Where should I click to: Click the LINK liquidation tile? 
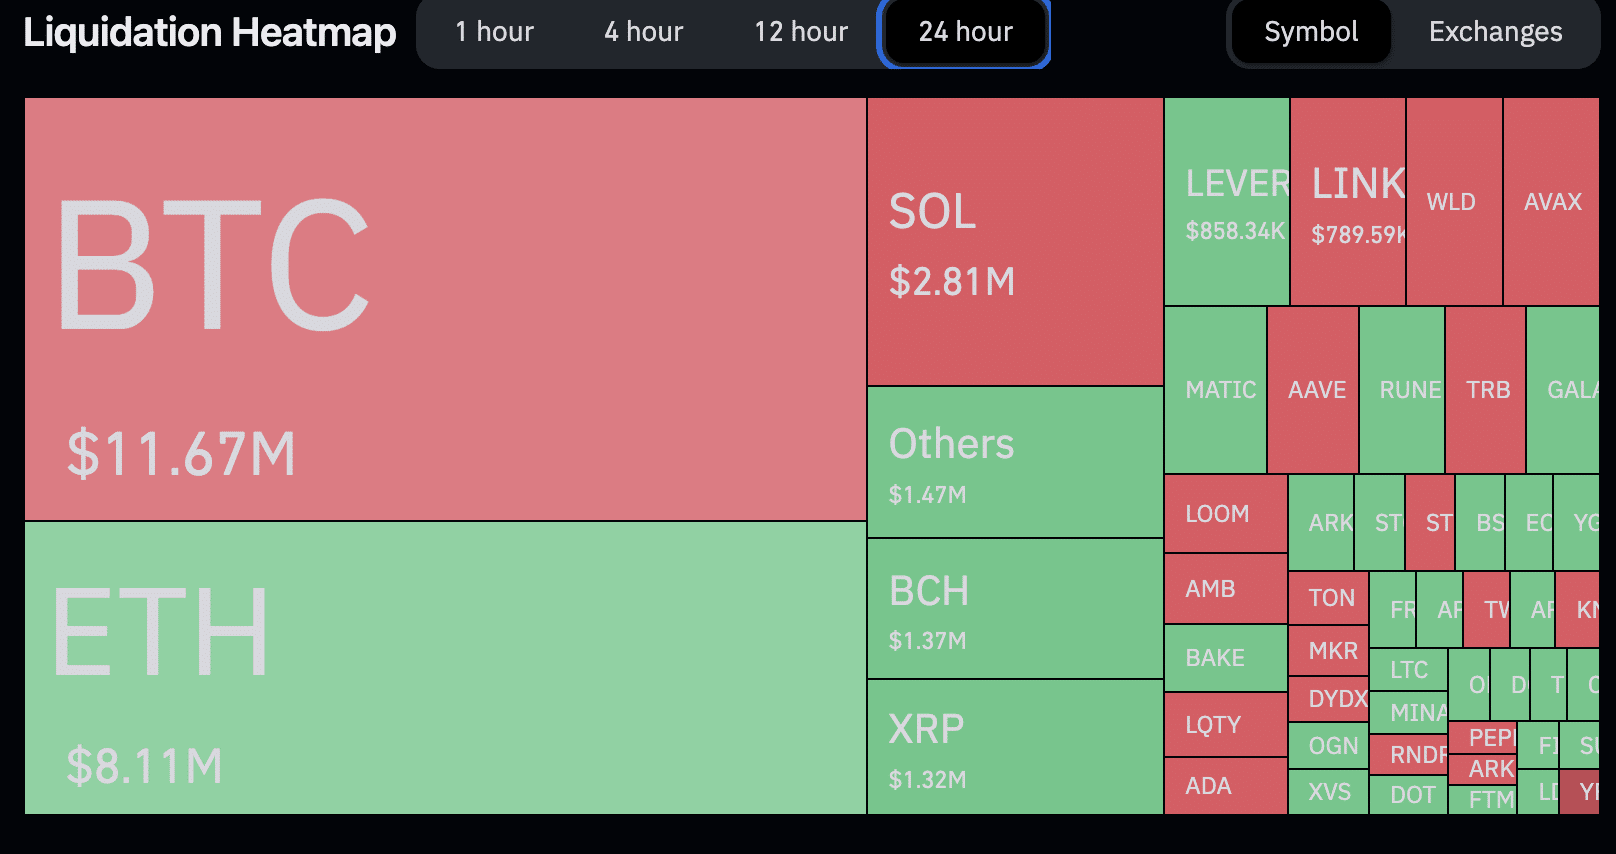(x=1347, y=202)
